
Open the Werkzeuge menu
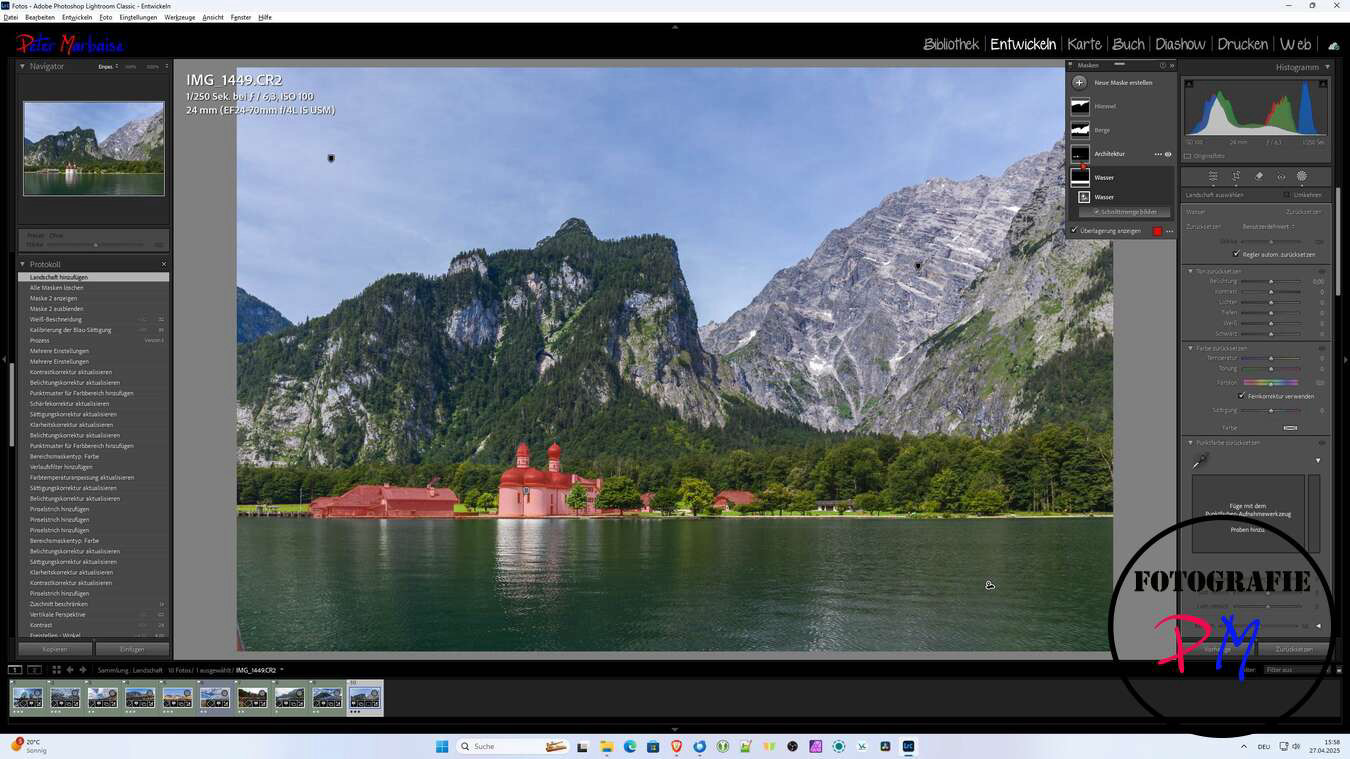pyautogui.click(x=180, y=17)
